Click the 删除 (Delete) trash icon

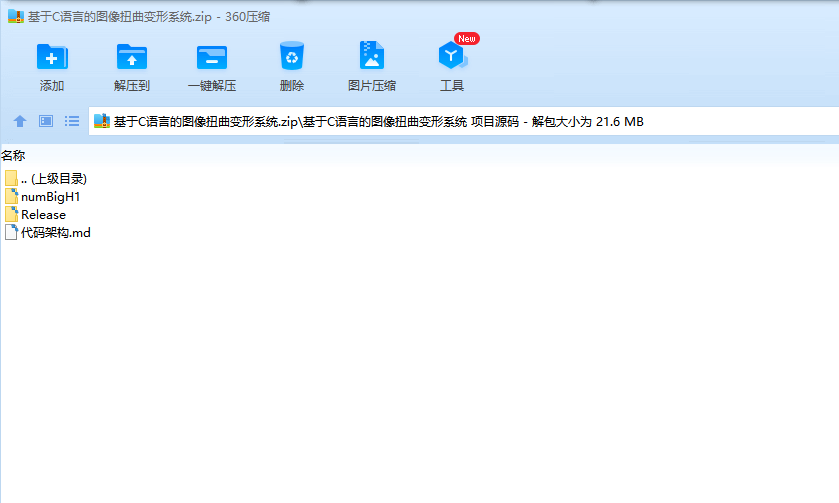pos(292,56)
